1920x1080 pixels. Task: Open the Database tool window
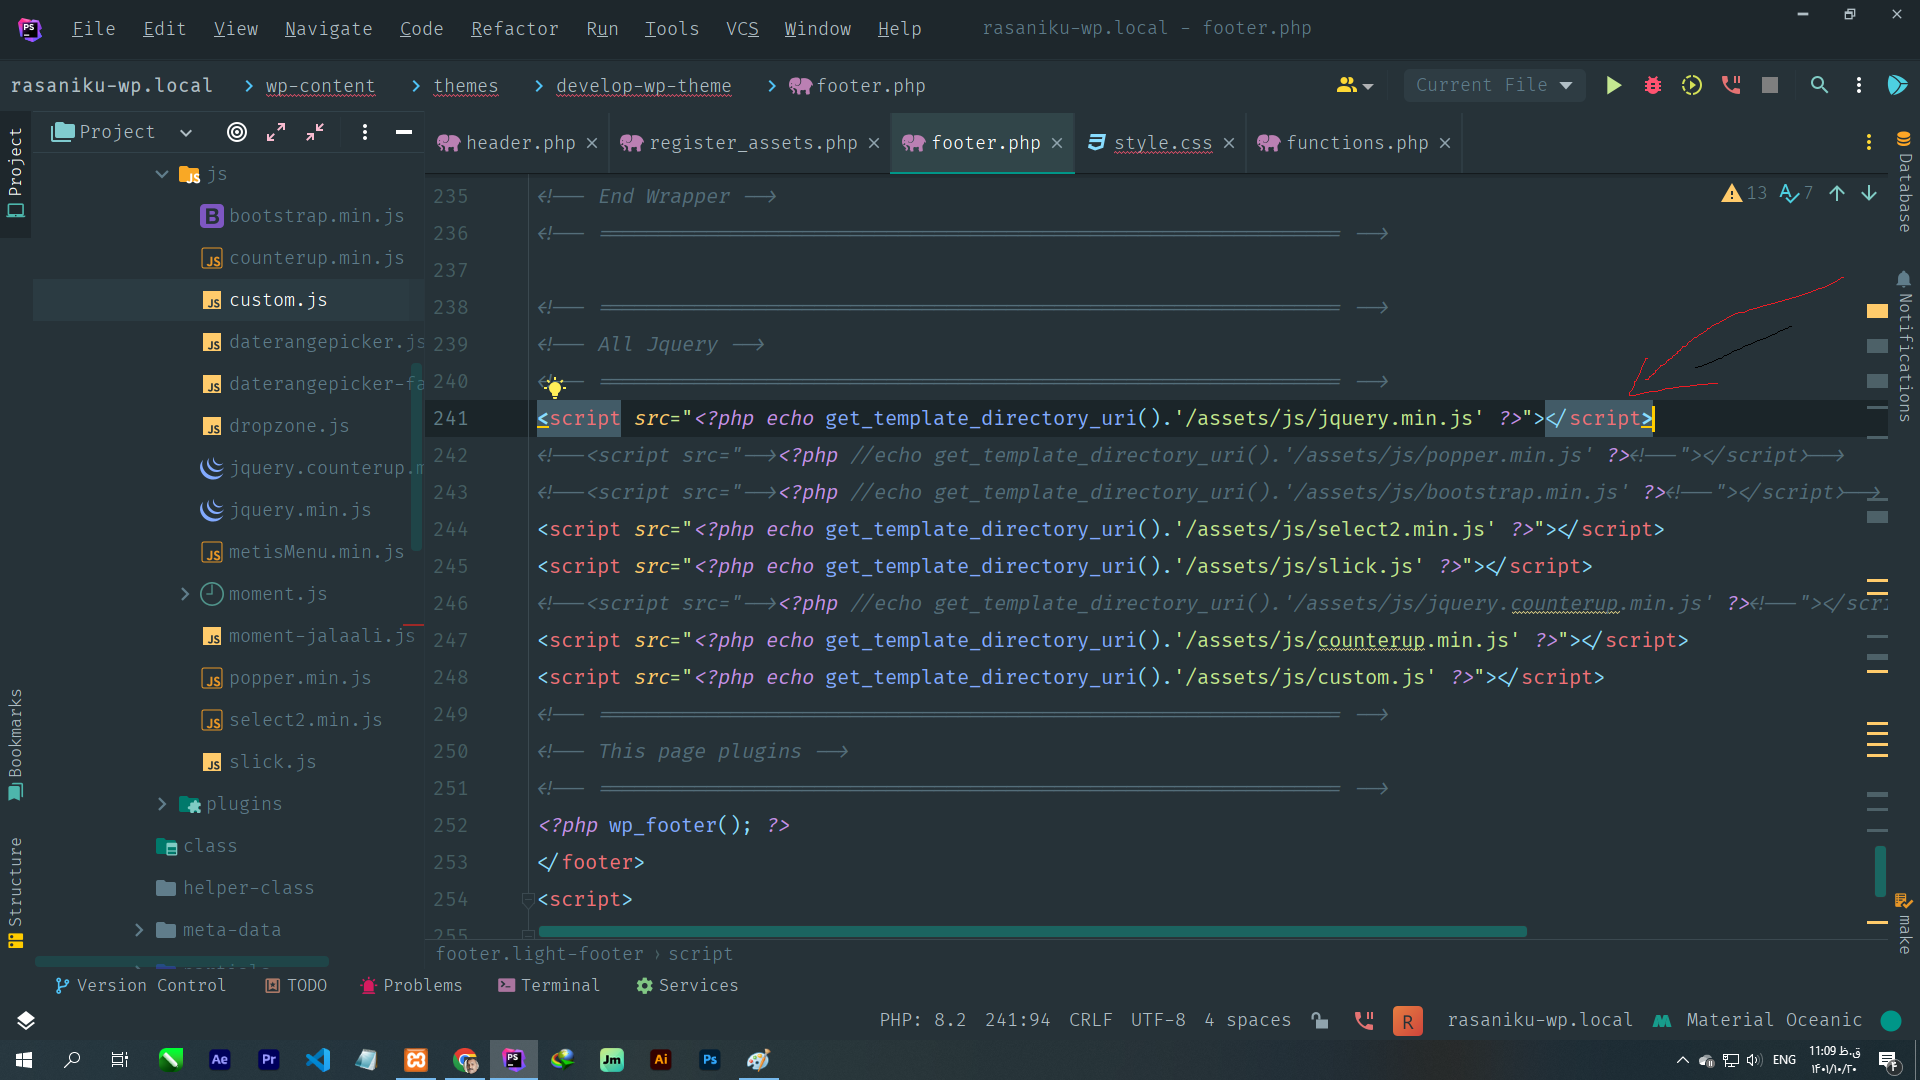(1904, 182)
